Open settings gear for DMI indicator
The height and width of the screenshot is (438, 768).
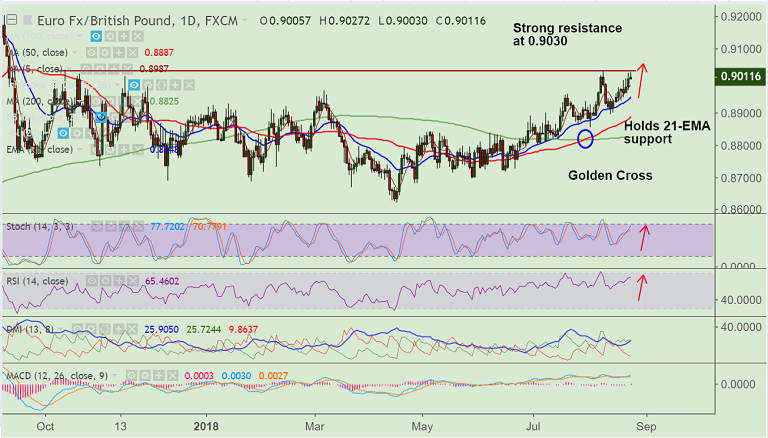click(x=91, y=329)
